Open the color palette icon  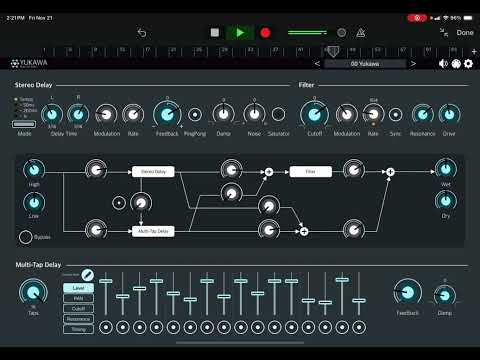(456, 63)
